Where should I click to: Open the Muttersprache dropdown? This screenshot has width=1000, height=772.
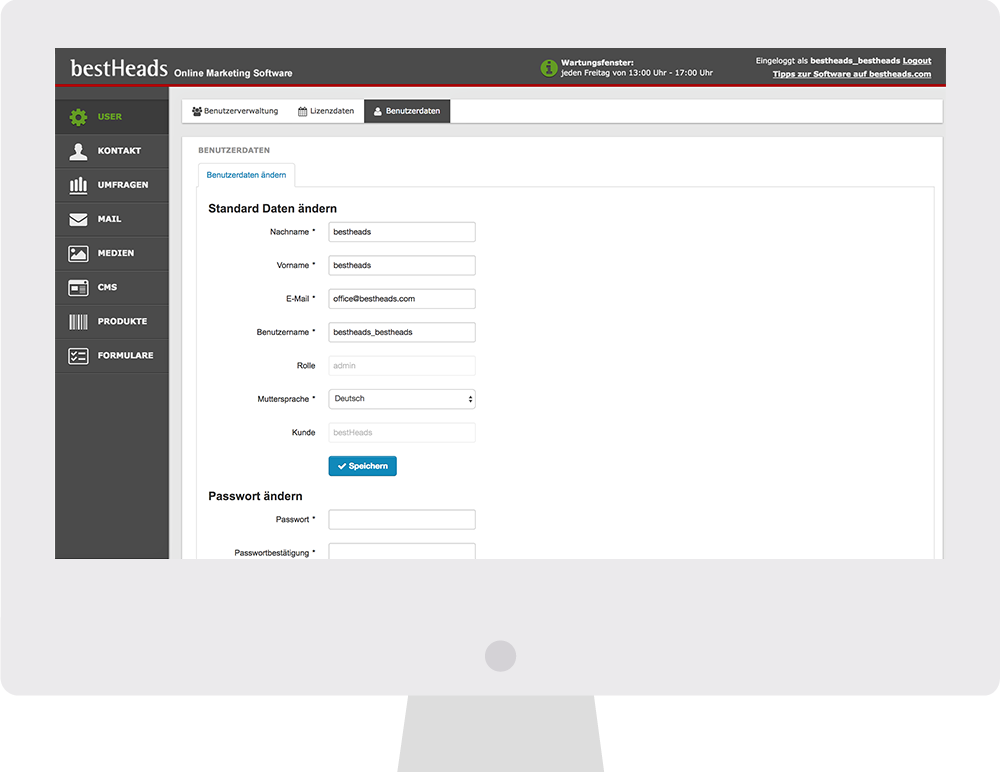click(x=402, y=399)
